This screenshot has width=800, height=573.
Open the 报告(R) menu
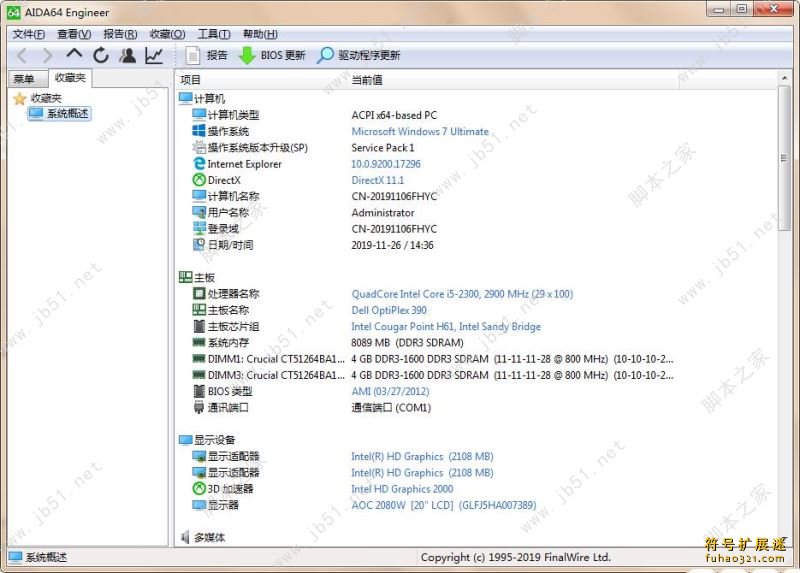click(120, 34)
